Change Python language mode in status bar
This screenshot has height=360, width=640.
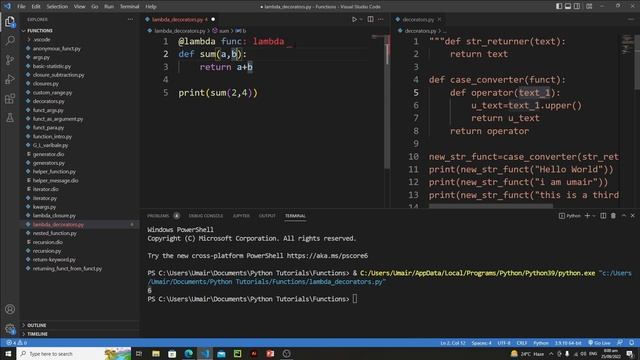pyautogui.click(x=541, y=343)
